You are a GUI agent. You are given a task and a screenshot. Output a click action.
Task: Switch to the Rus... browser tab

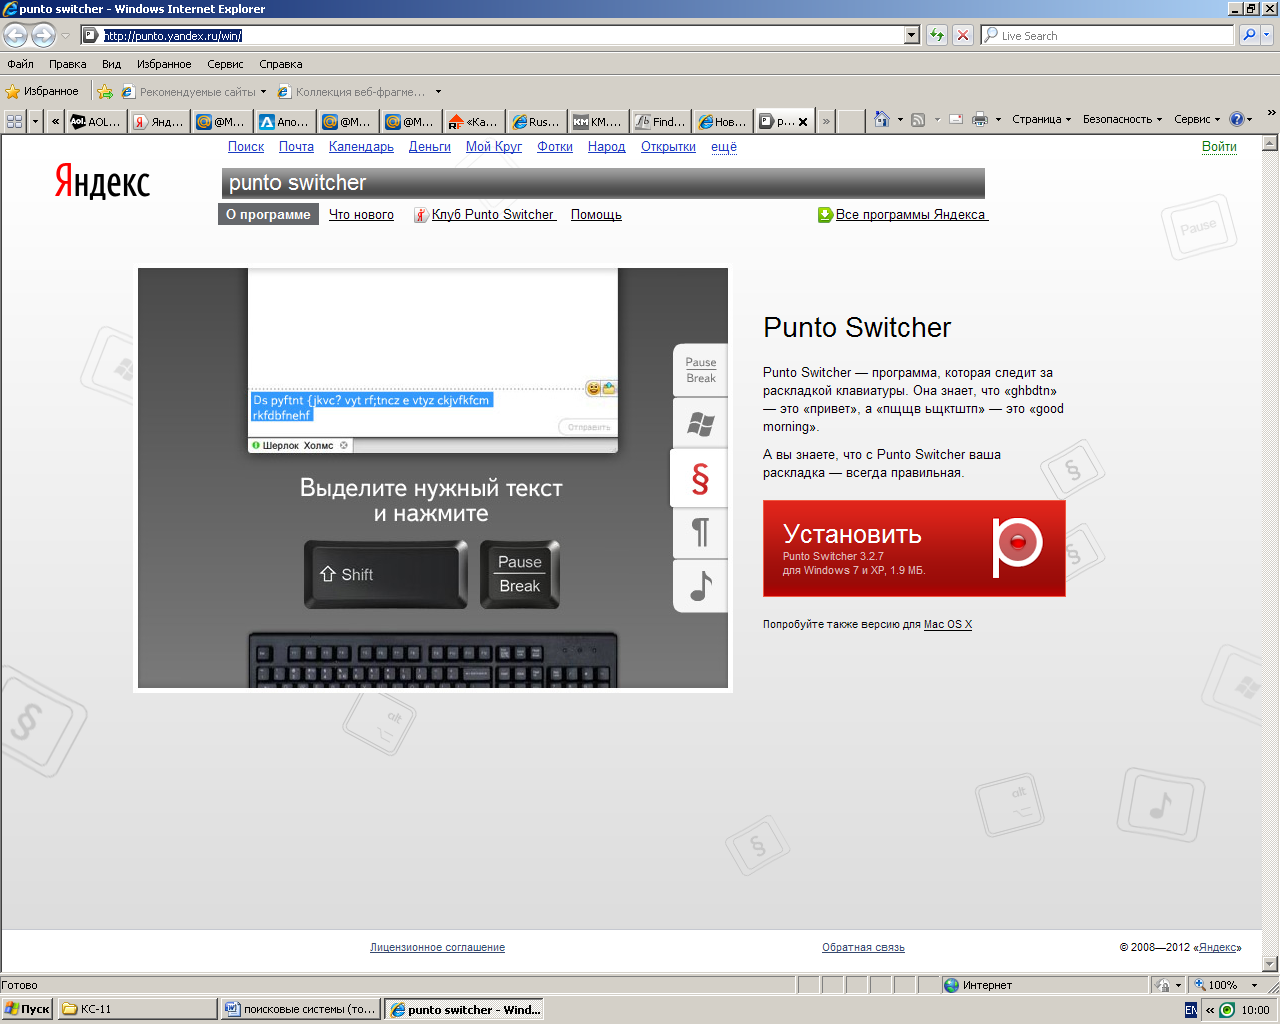pos(535,122)
